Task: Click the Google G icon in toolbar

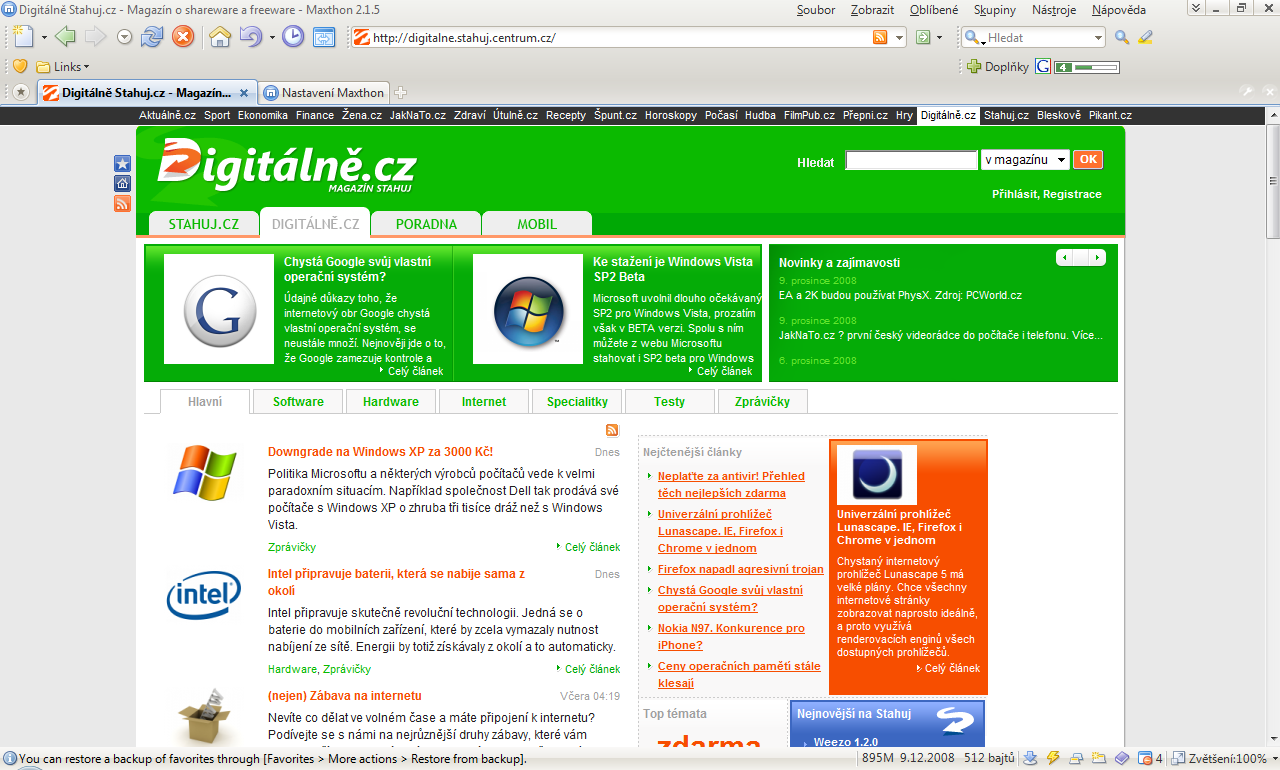Action: (1043, 67)
